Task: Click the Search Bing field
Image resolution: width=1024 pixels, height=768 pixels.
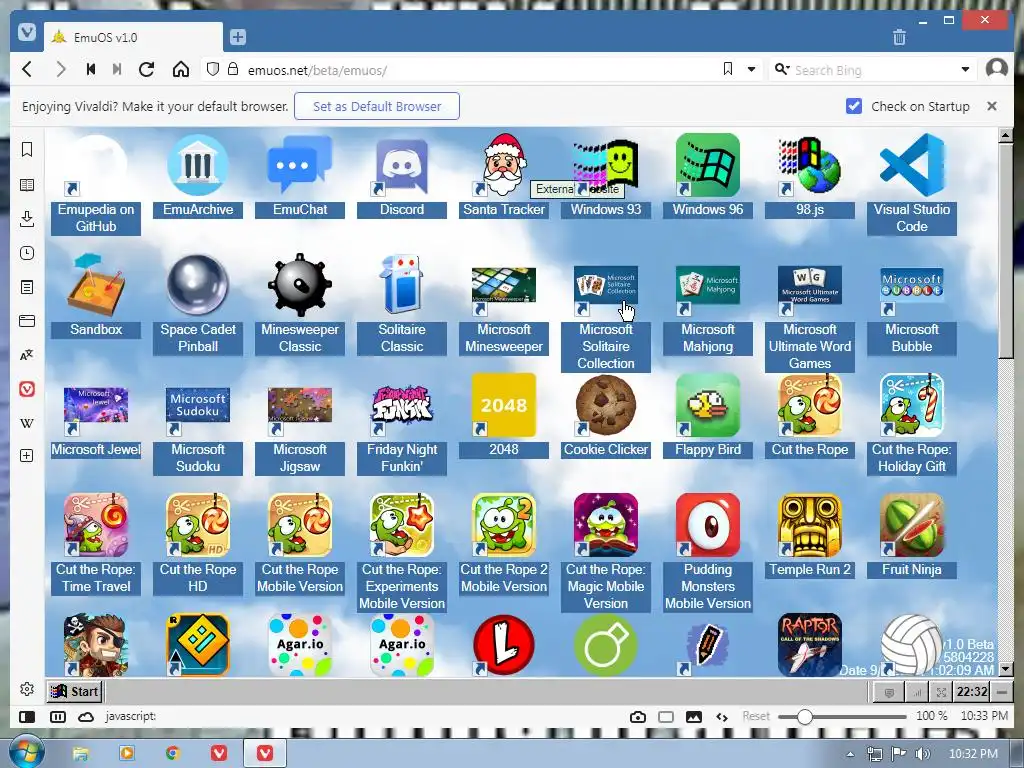Action: [x=871, y=70]
